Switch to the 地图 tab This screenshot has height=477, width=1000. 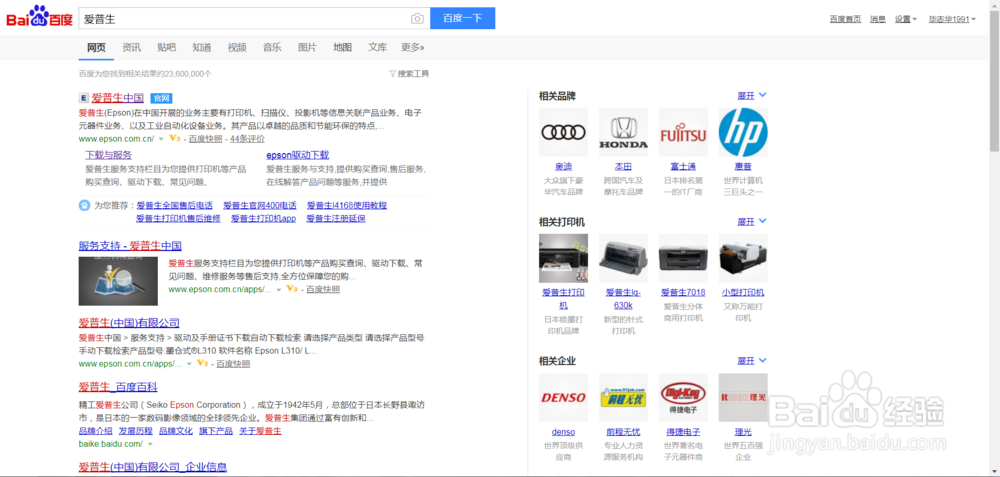click(x=342, y=47)
